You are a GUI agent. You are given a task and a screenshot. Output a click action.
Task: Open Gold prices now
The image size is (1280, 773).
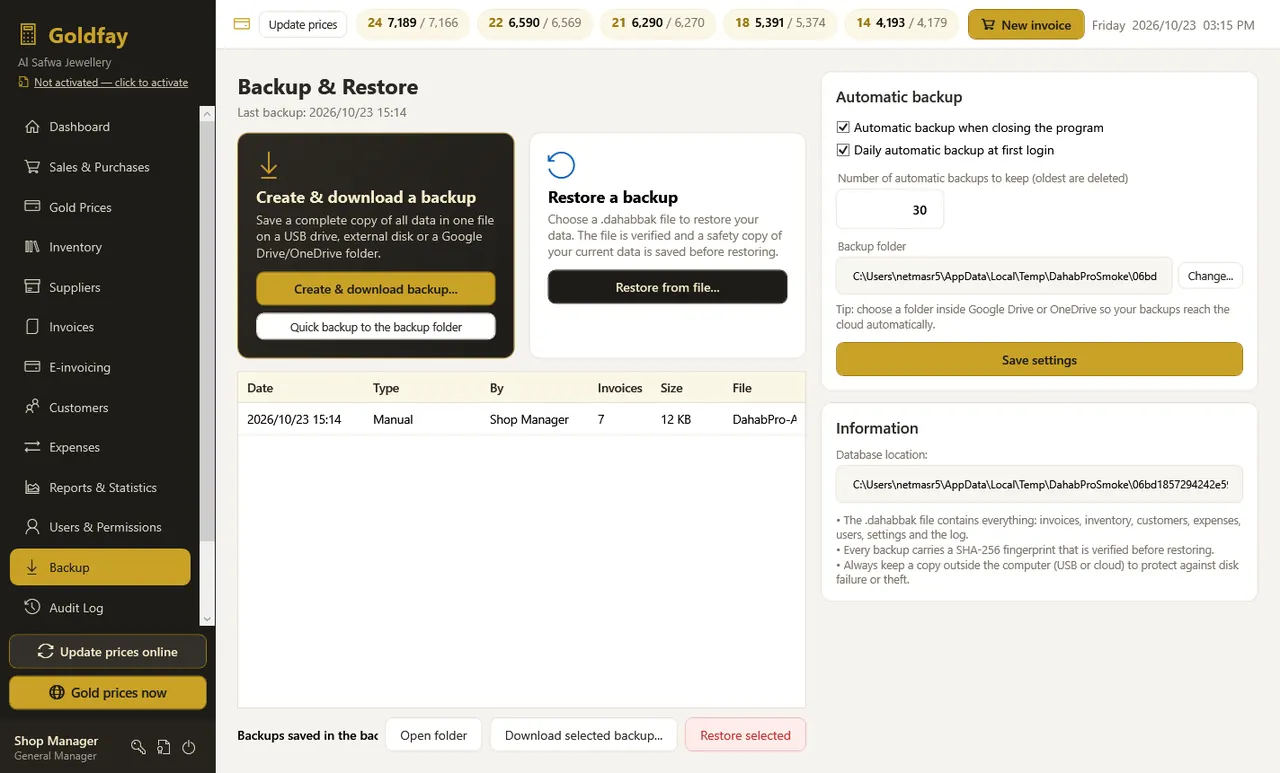[x=108, y=692]
